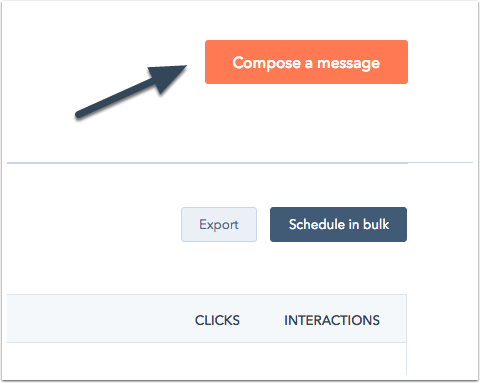
Task: Click the word Compose on the orange button
Action: (x=267, y=63)
